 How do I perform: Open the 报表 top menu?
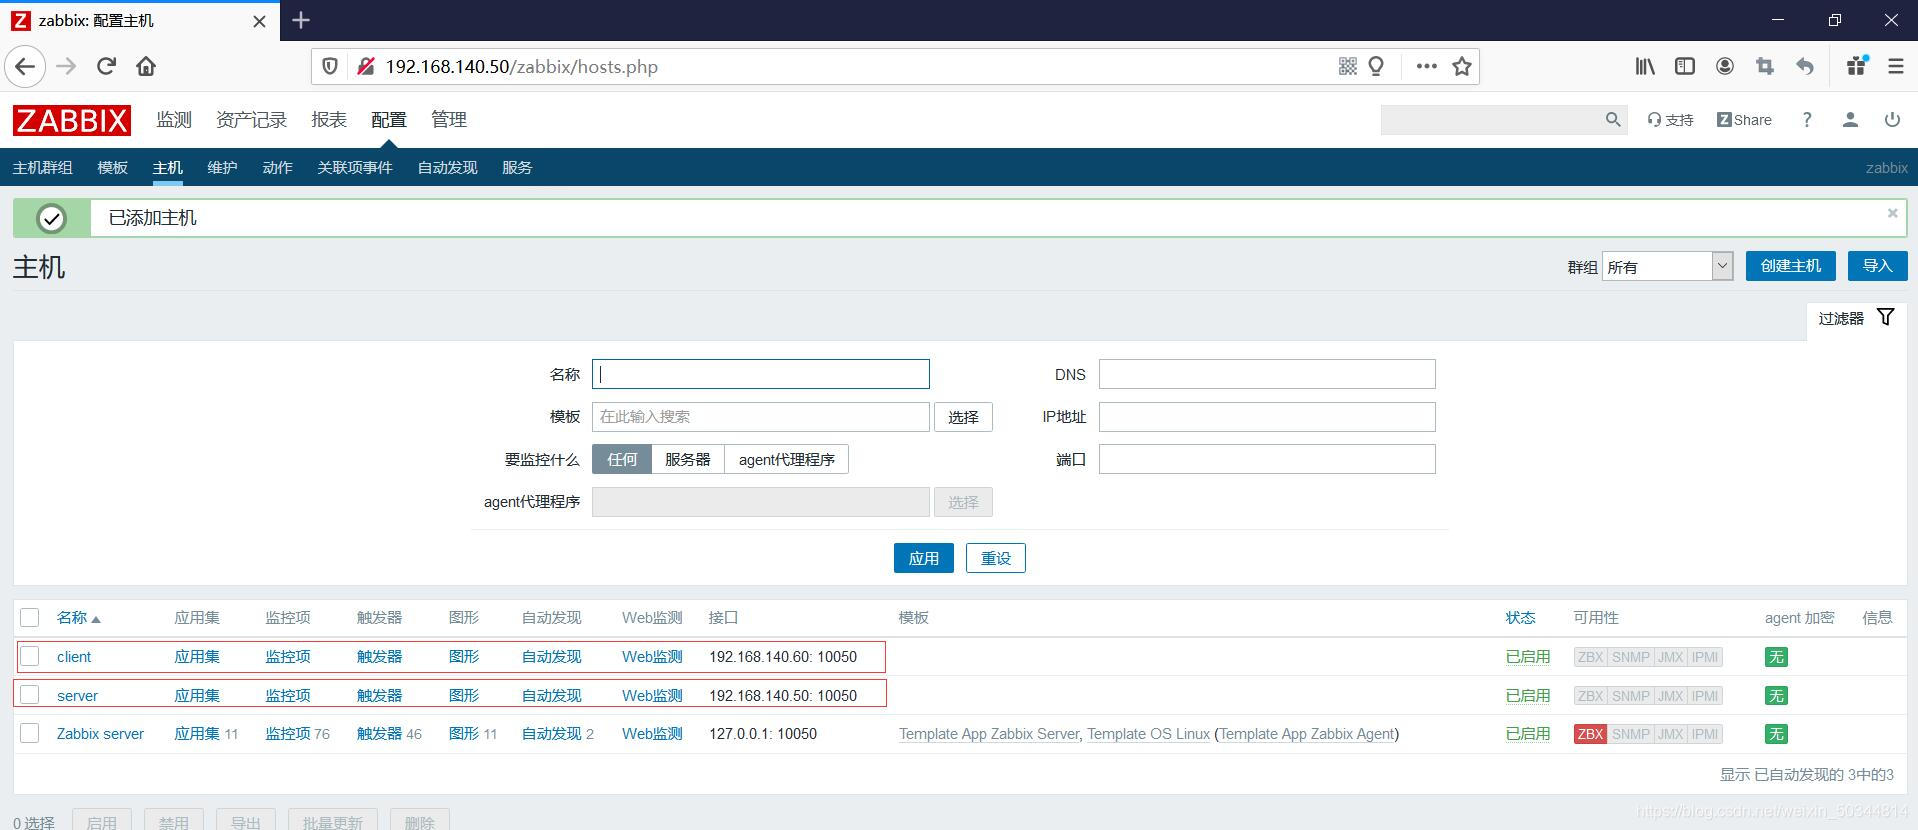329,120
